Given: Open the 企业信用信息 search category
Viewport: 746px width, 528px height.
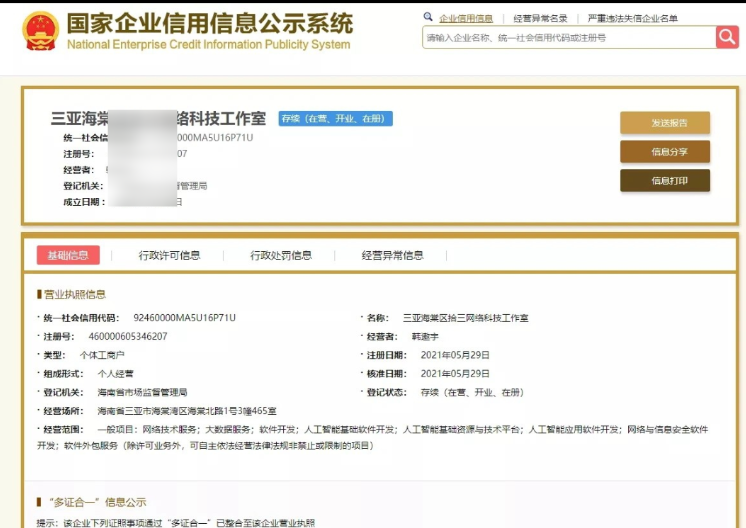Looking at the screenshot, I should (466, 18).
